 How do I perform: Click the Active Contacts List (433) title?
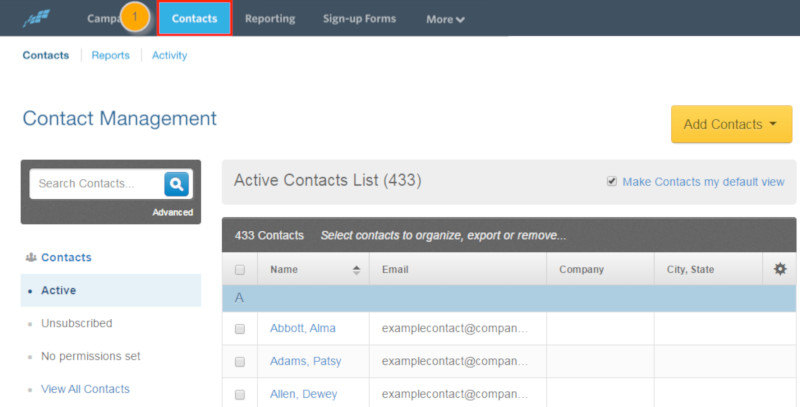pos(328,180)
